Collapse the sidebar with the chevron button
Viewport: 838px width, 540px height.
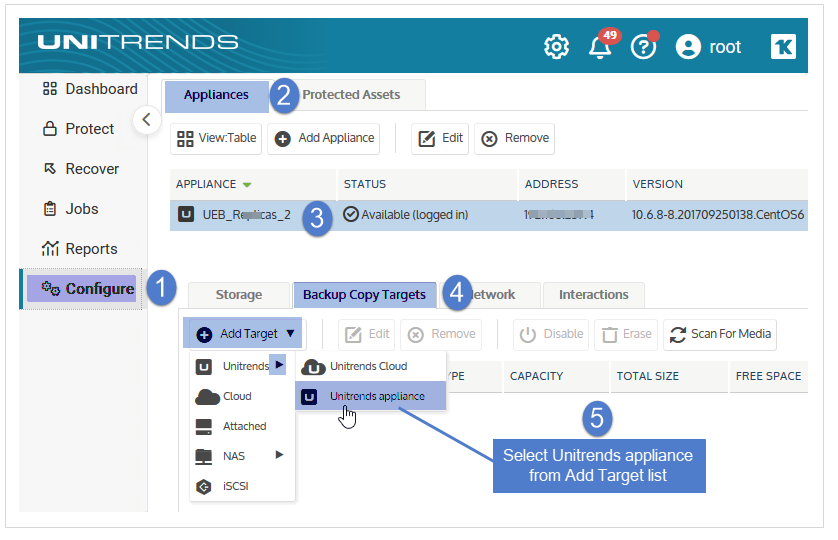click(x=147, y=119)
